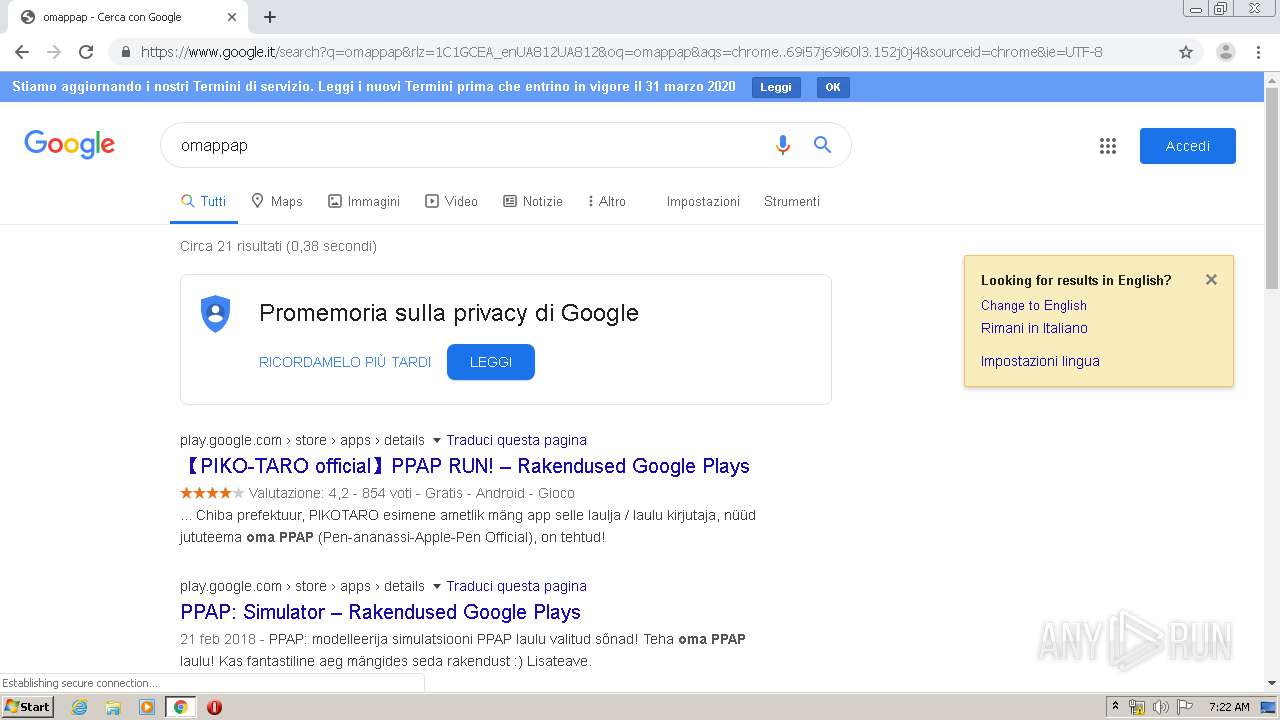Click the browser forward arrow
1280x720 pixels.
[54, 52]
